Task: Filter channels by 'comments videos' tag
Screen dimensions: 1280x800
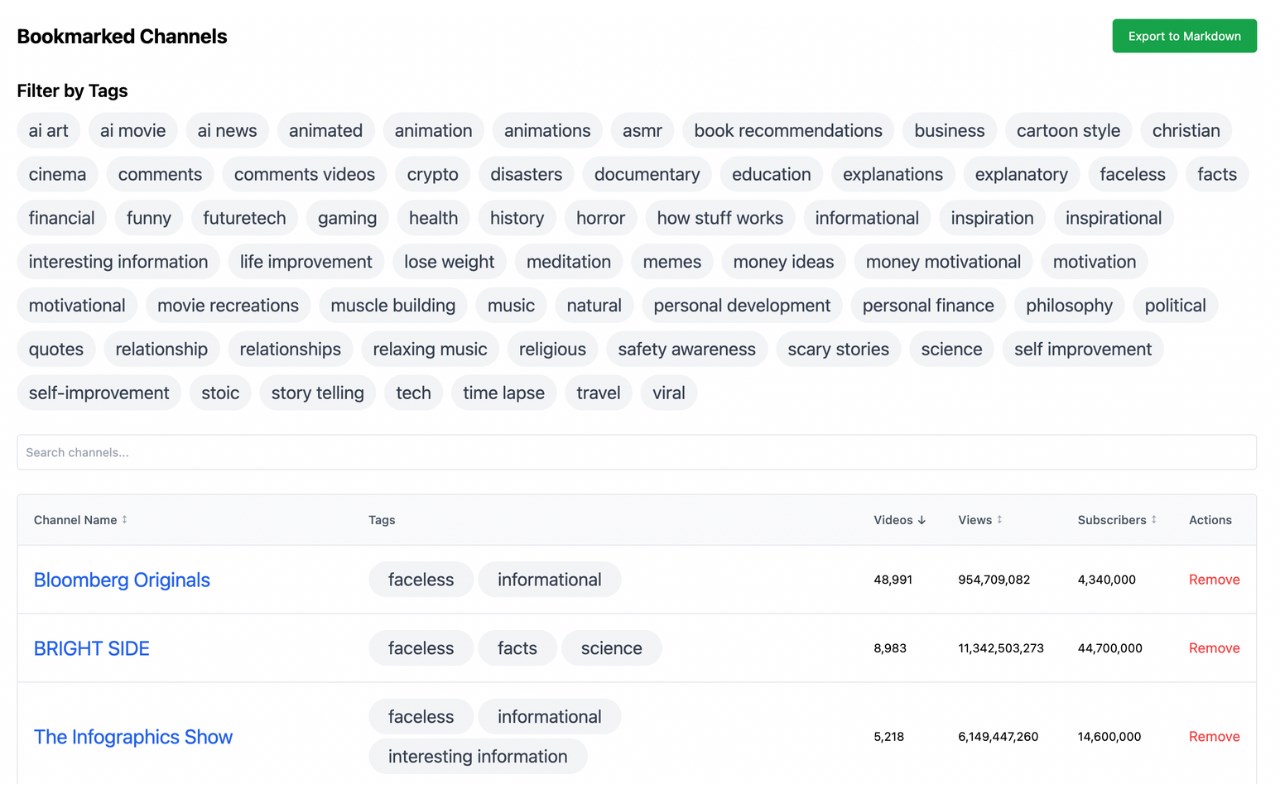Action: 304,174
